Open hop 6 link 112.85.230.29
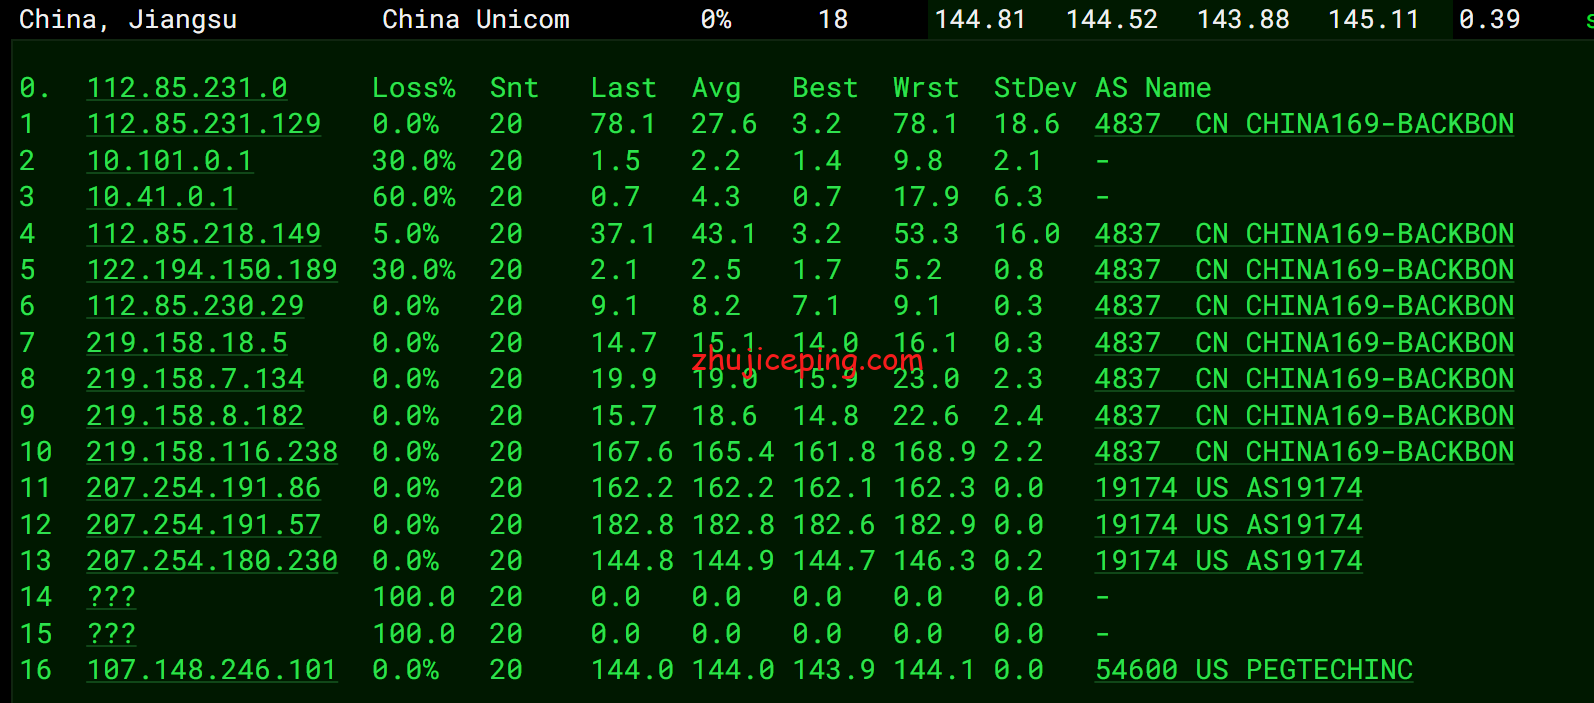This screenshot has width=1594, height=703. pyautogui.click(x=195, y=306)
